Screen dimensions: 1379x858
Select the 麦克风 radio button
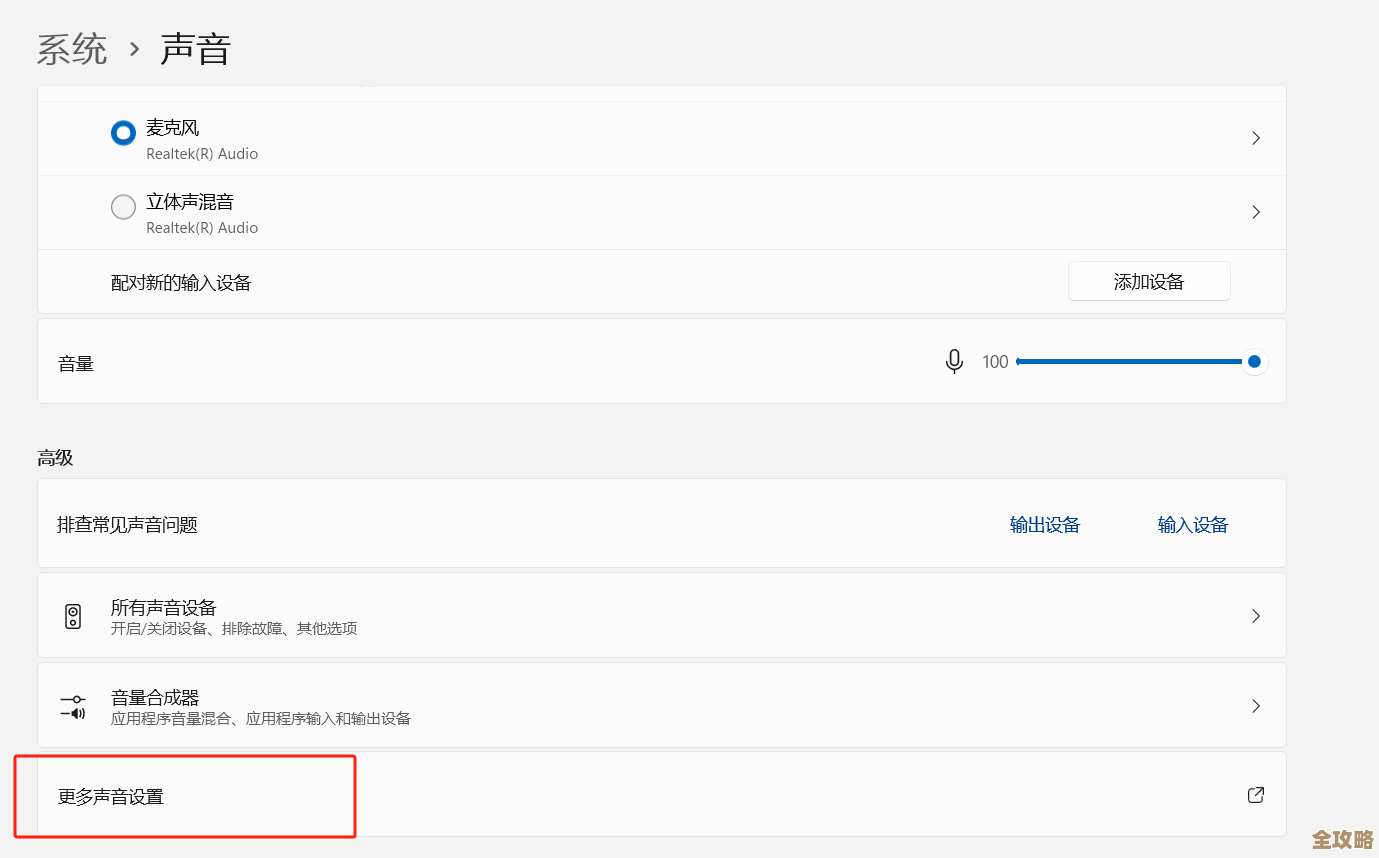pyautogui.click(x=123, y=134)
